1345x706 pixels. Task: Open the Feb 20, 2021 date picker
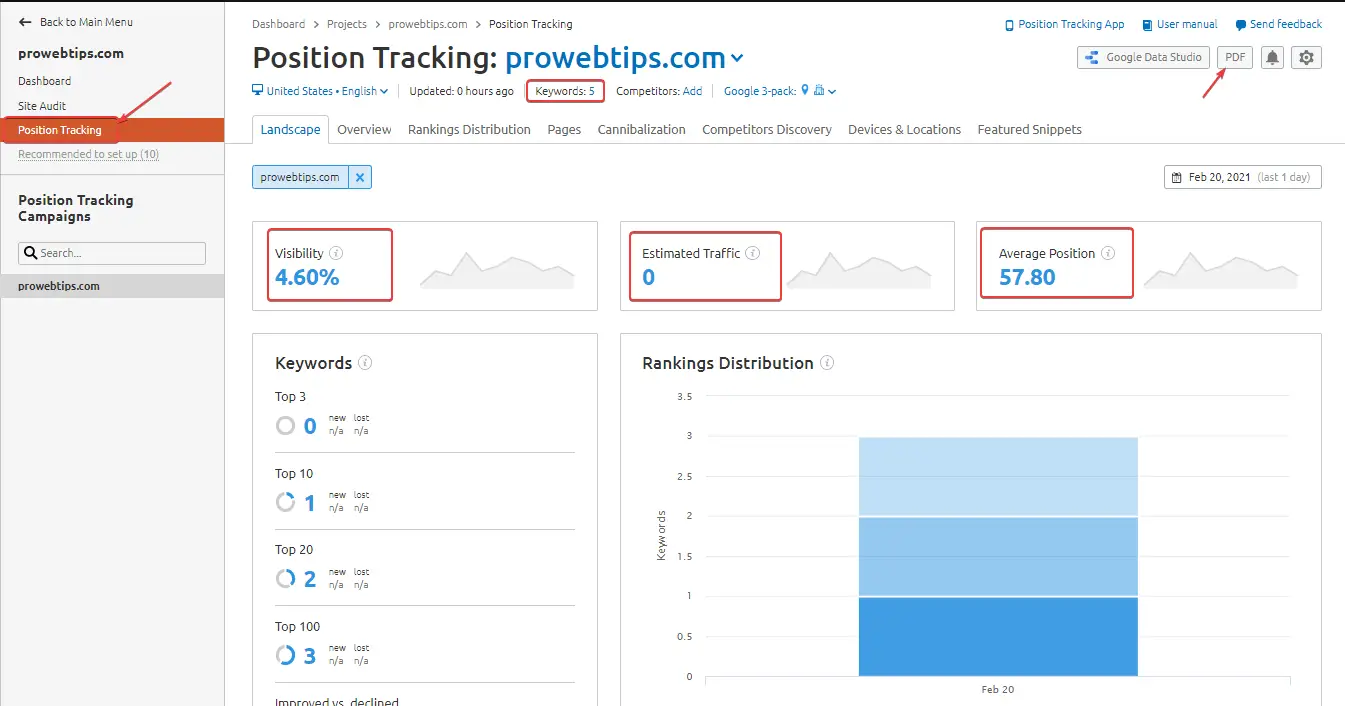click(x=1243, y=177)
